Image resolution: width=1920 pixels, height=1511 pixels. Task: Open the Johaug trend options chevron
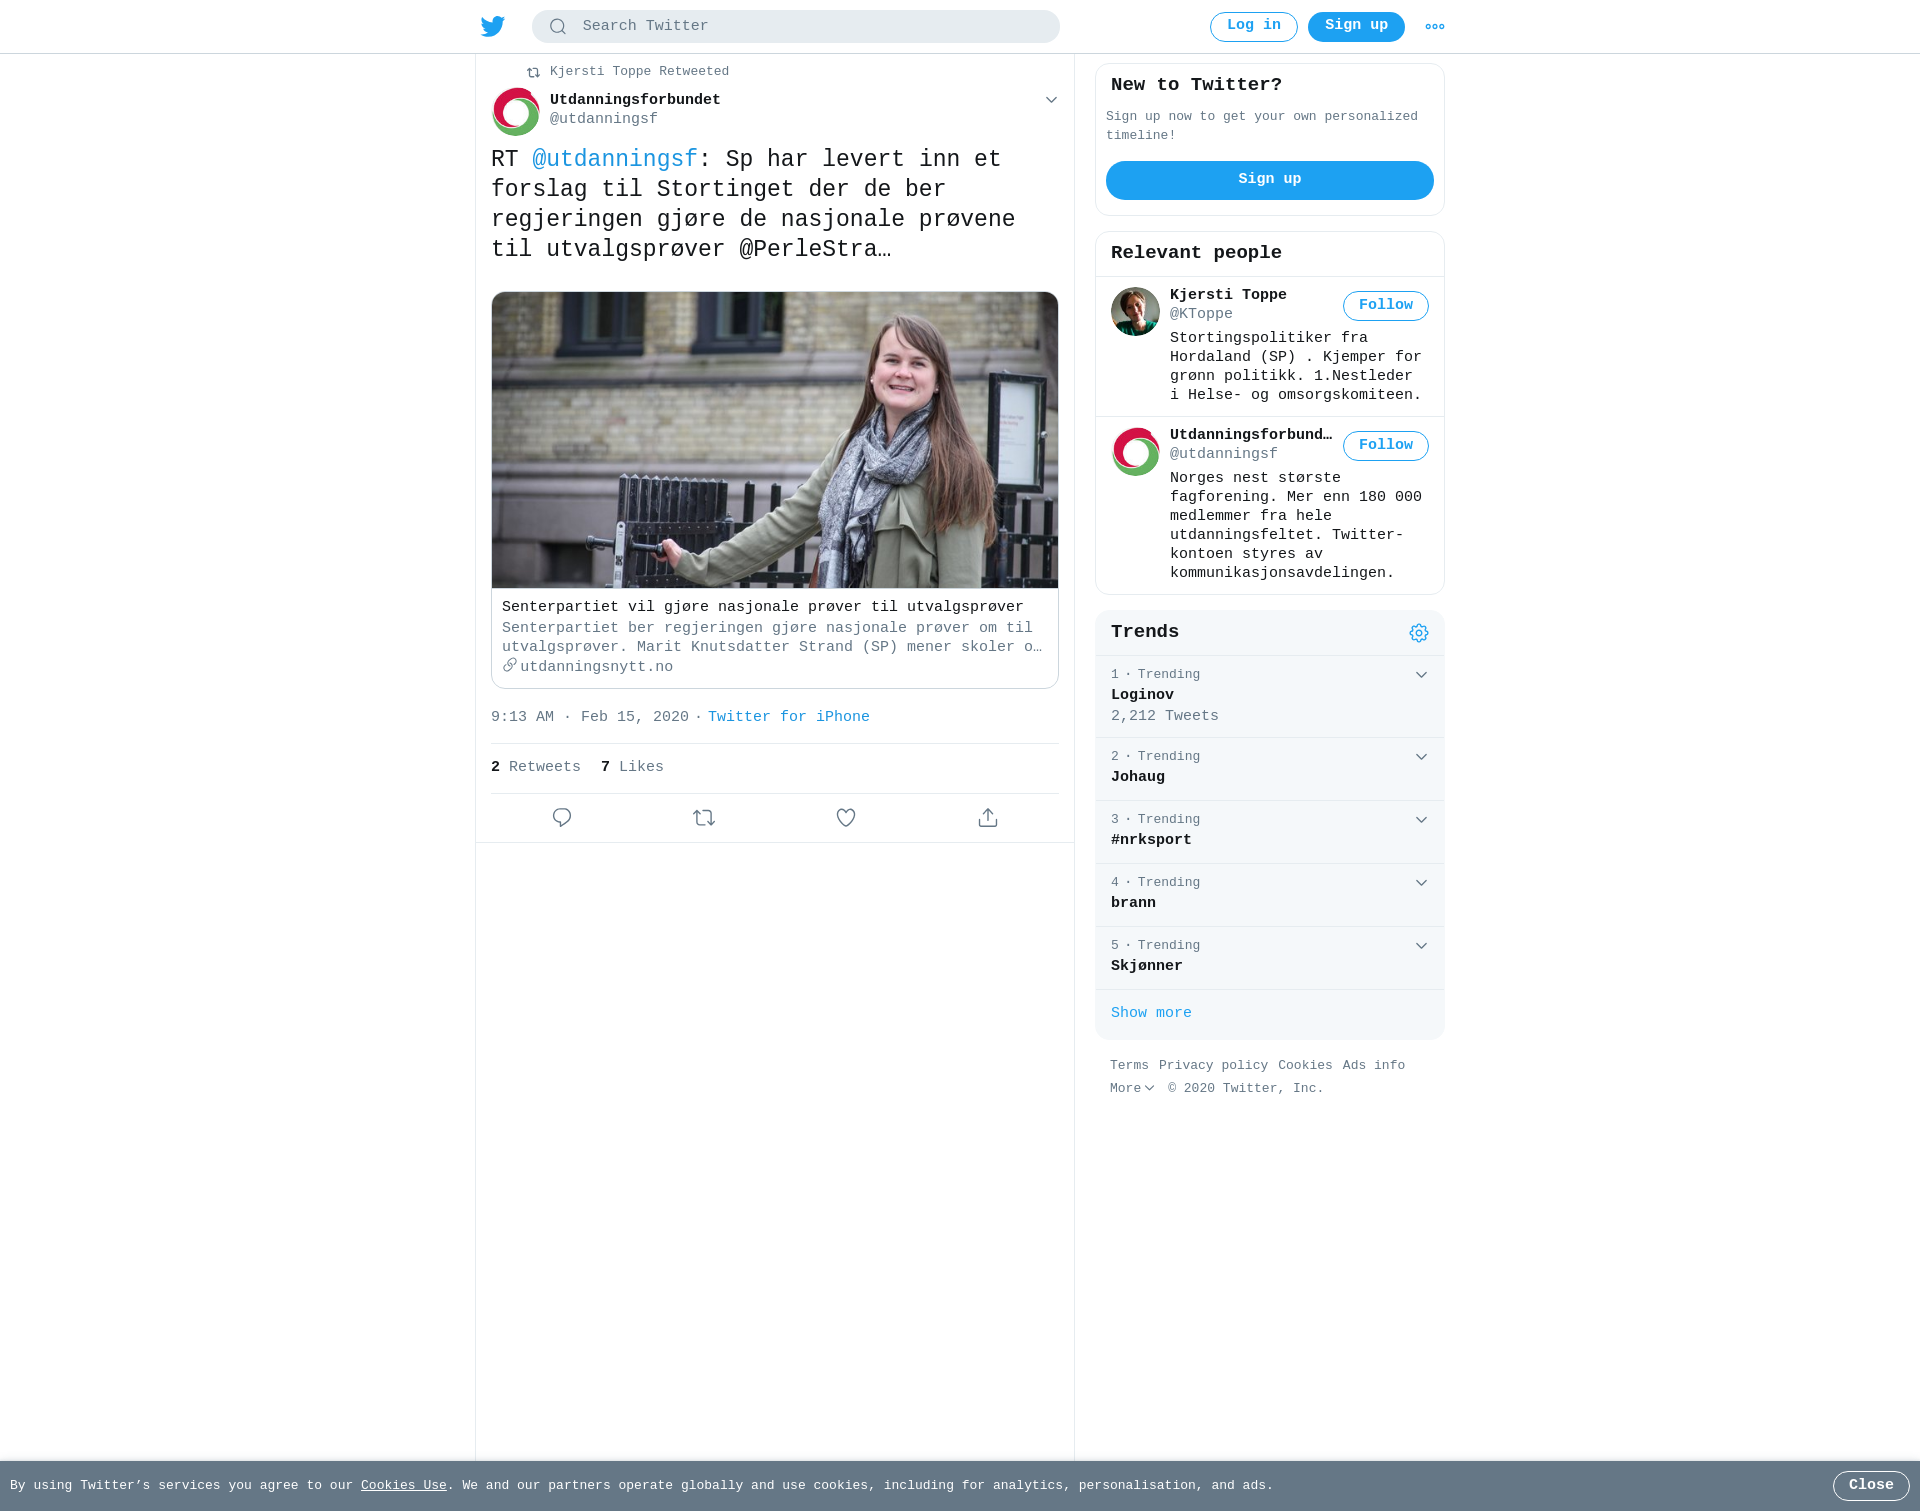click(x=1421, y=757)
